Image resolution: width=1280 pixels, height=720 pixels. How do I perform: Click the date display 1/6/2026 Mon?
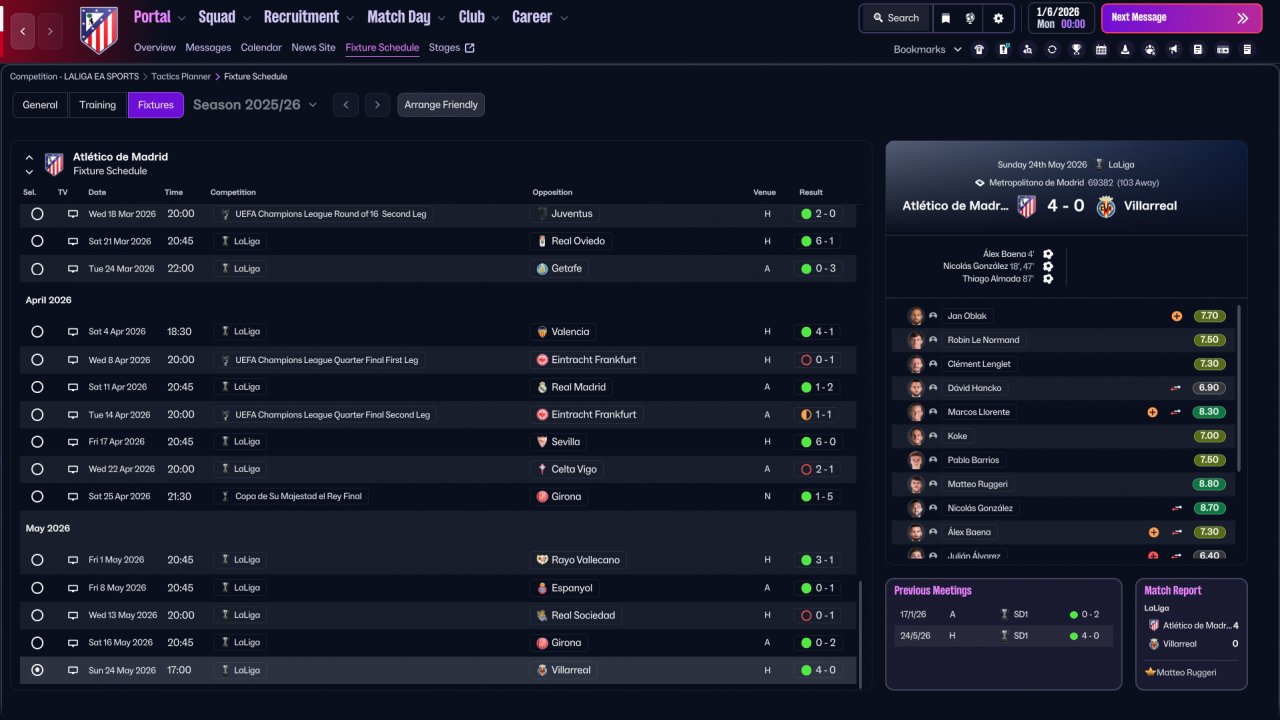(x=1061, y=18)
